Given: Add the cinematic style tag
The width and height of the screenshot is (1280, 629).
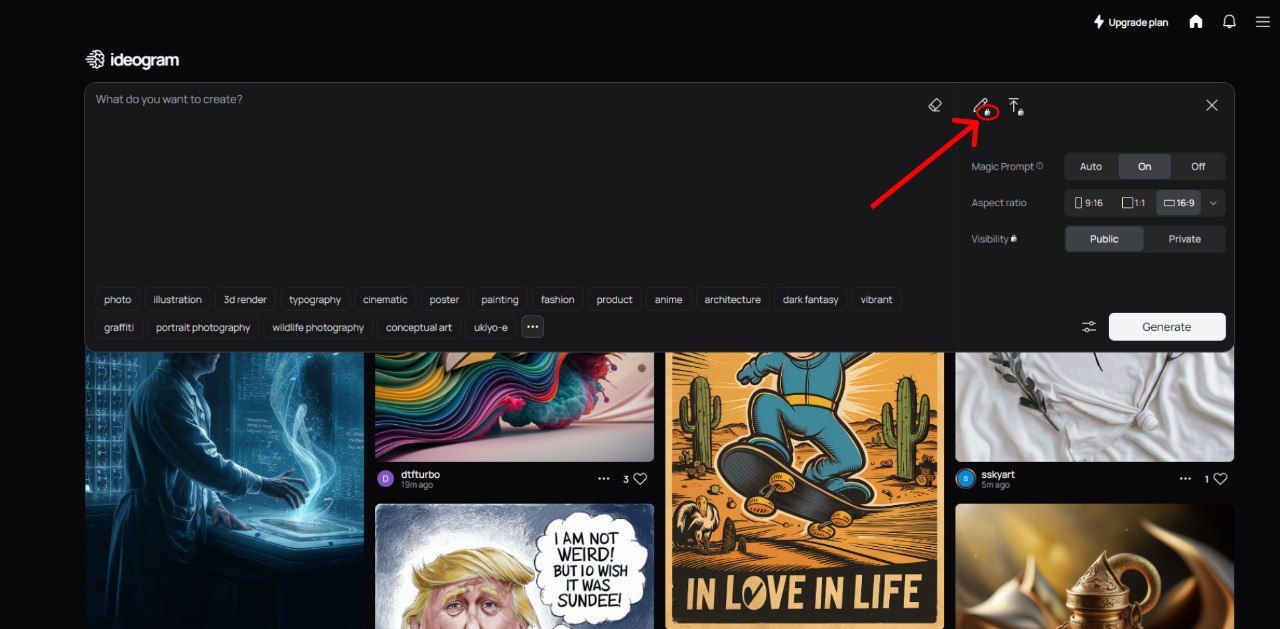Looking at the screenshot, I should (385, 300).
